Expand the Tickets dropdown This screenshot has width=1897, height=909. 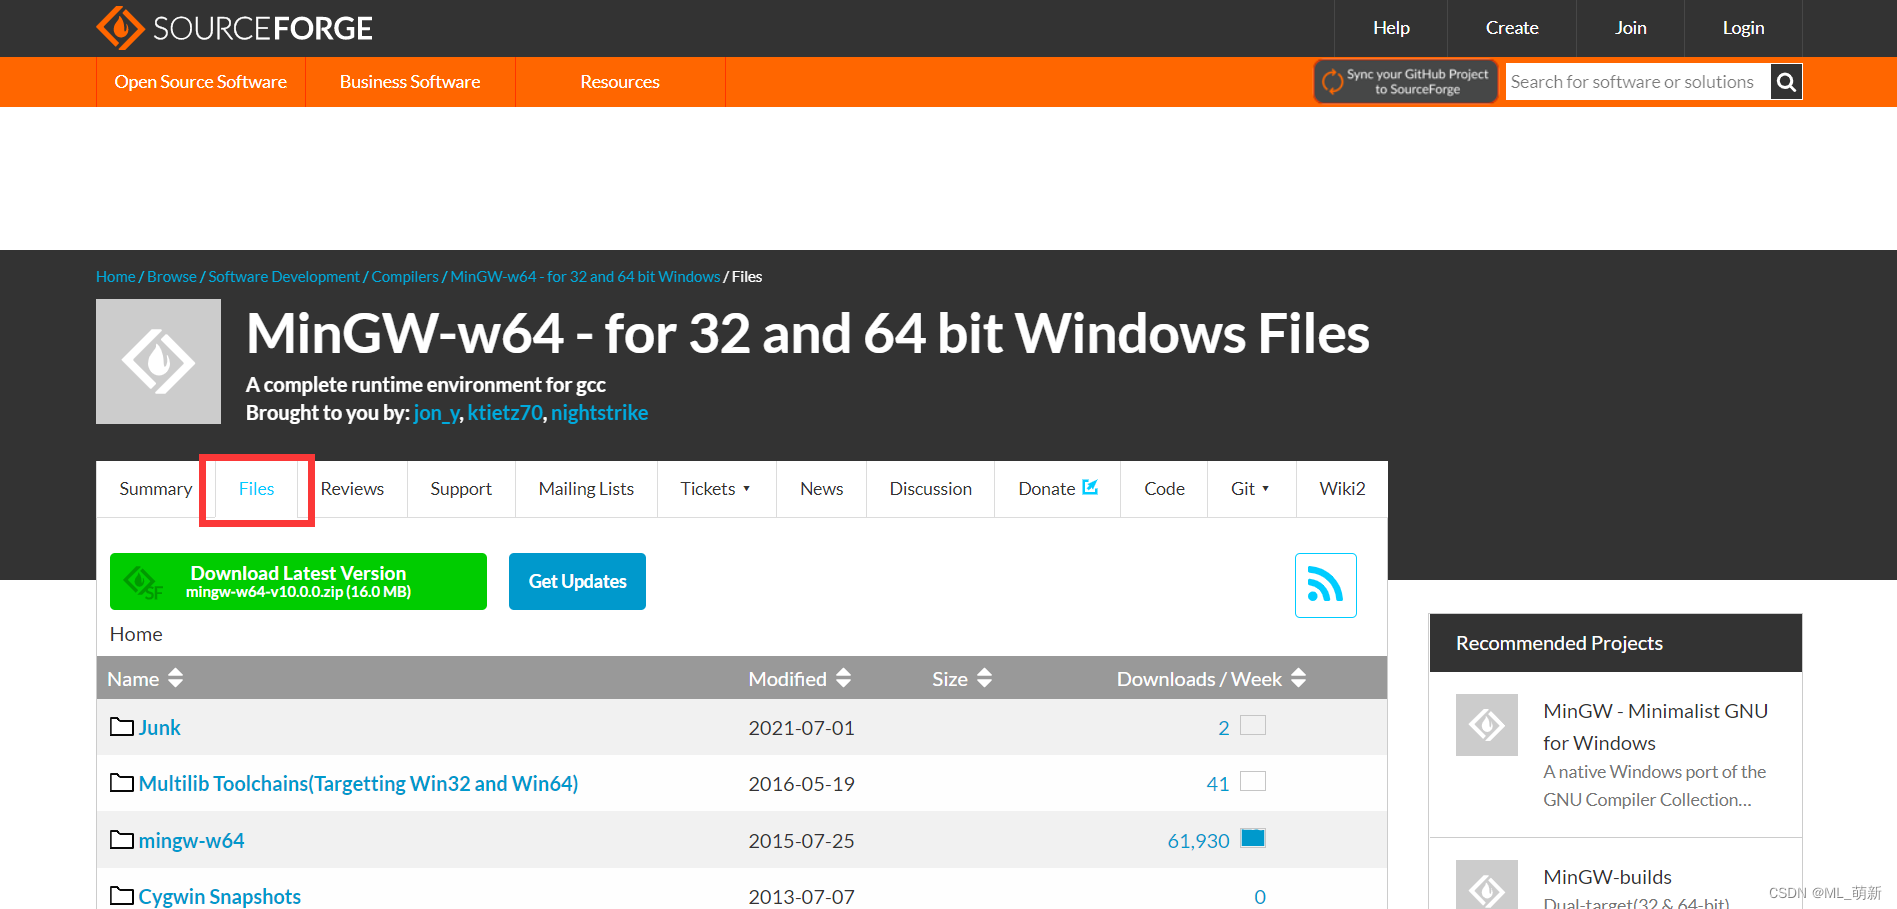tap(716, 489)
